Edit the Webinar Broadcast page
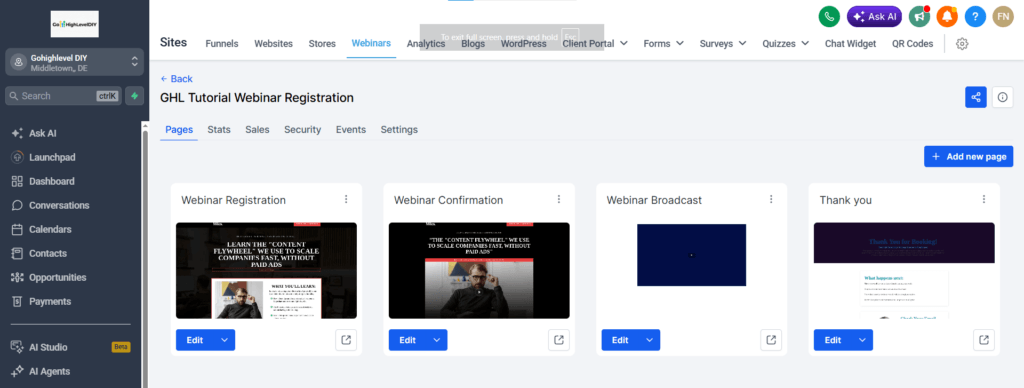1024x388 pixels. click(x=620, y=340)
